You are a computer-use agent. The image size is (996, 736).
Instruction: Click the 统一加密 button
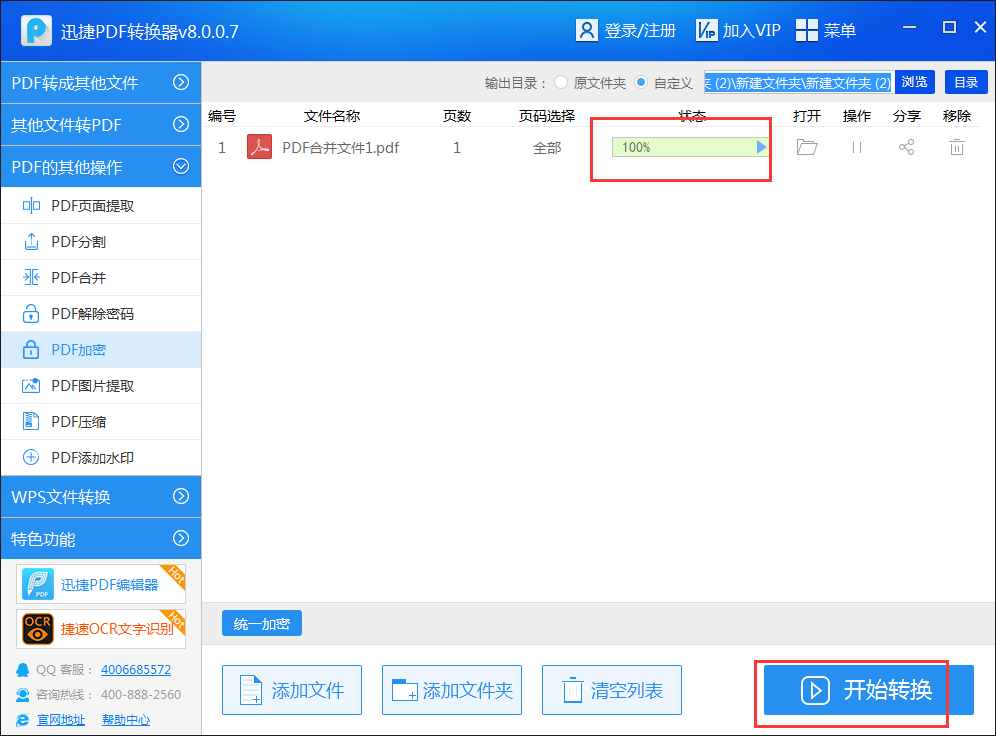[x=262, y=624]
